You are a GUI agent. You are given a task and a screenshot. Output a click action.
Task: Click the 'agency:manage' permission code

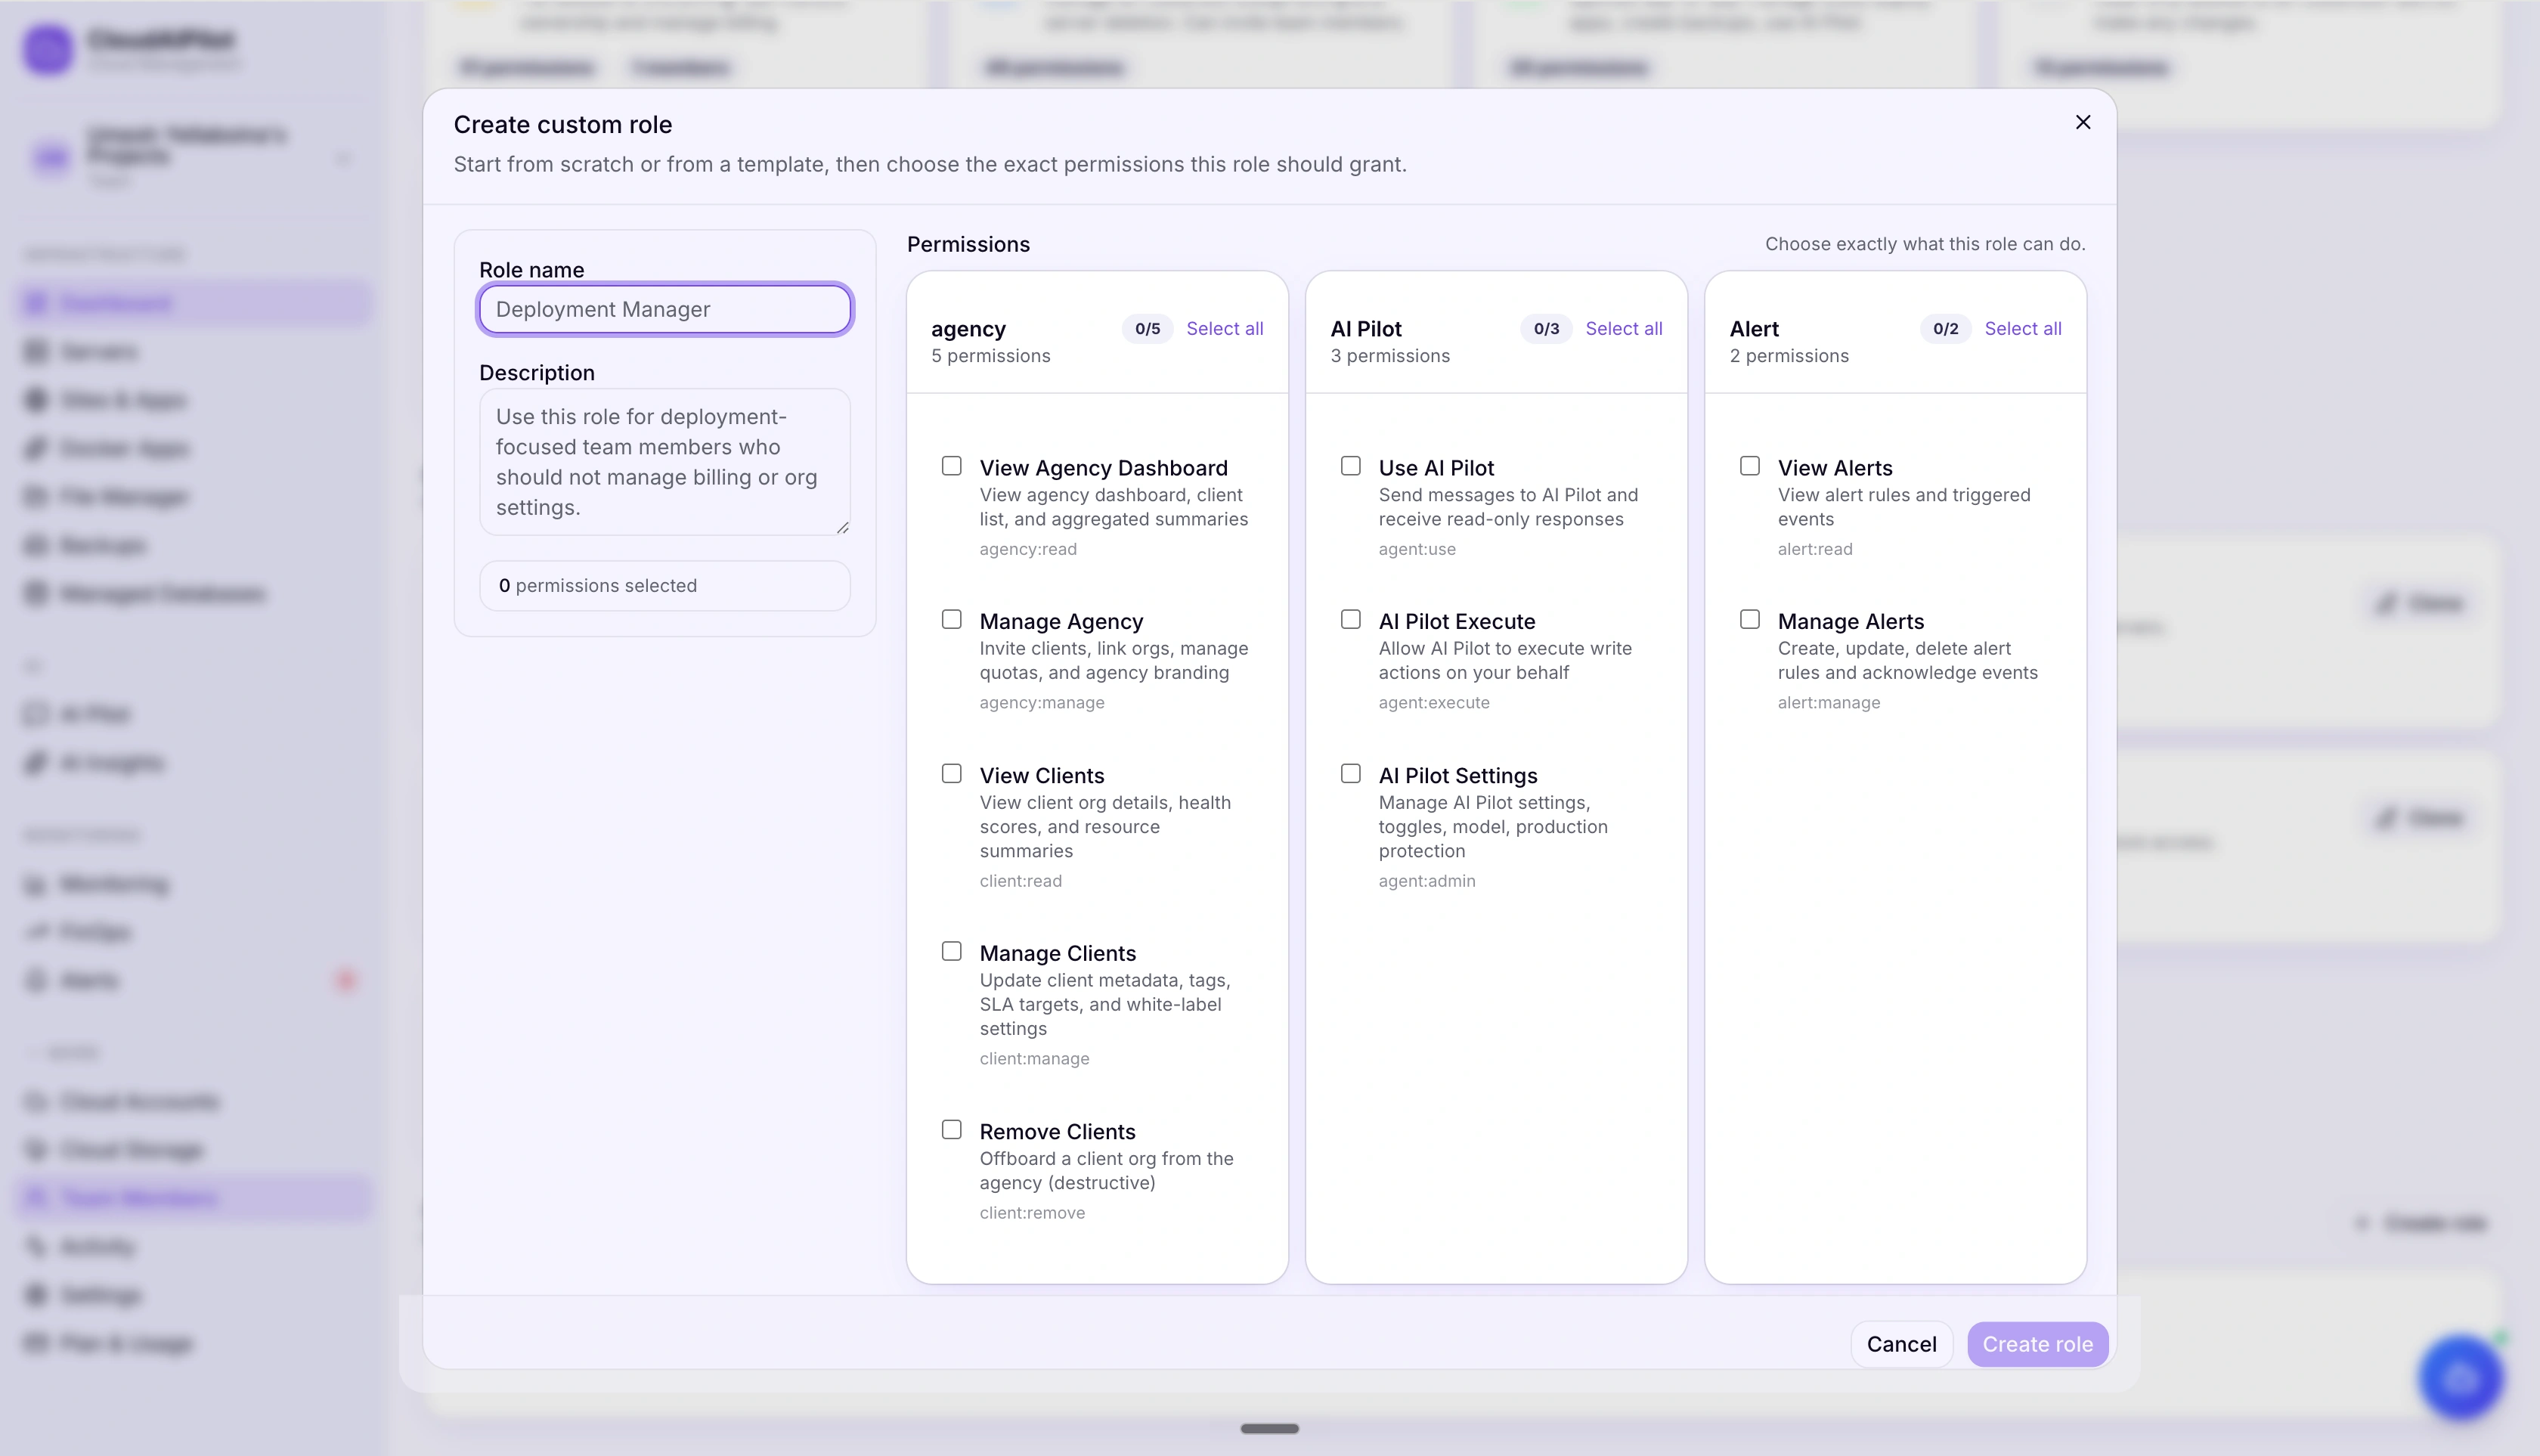pyautogui.click(x=1042, y=703)
